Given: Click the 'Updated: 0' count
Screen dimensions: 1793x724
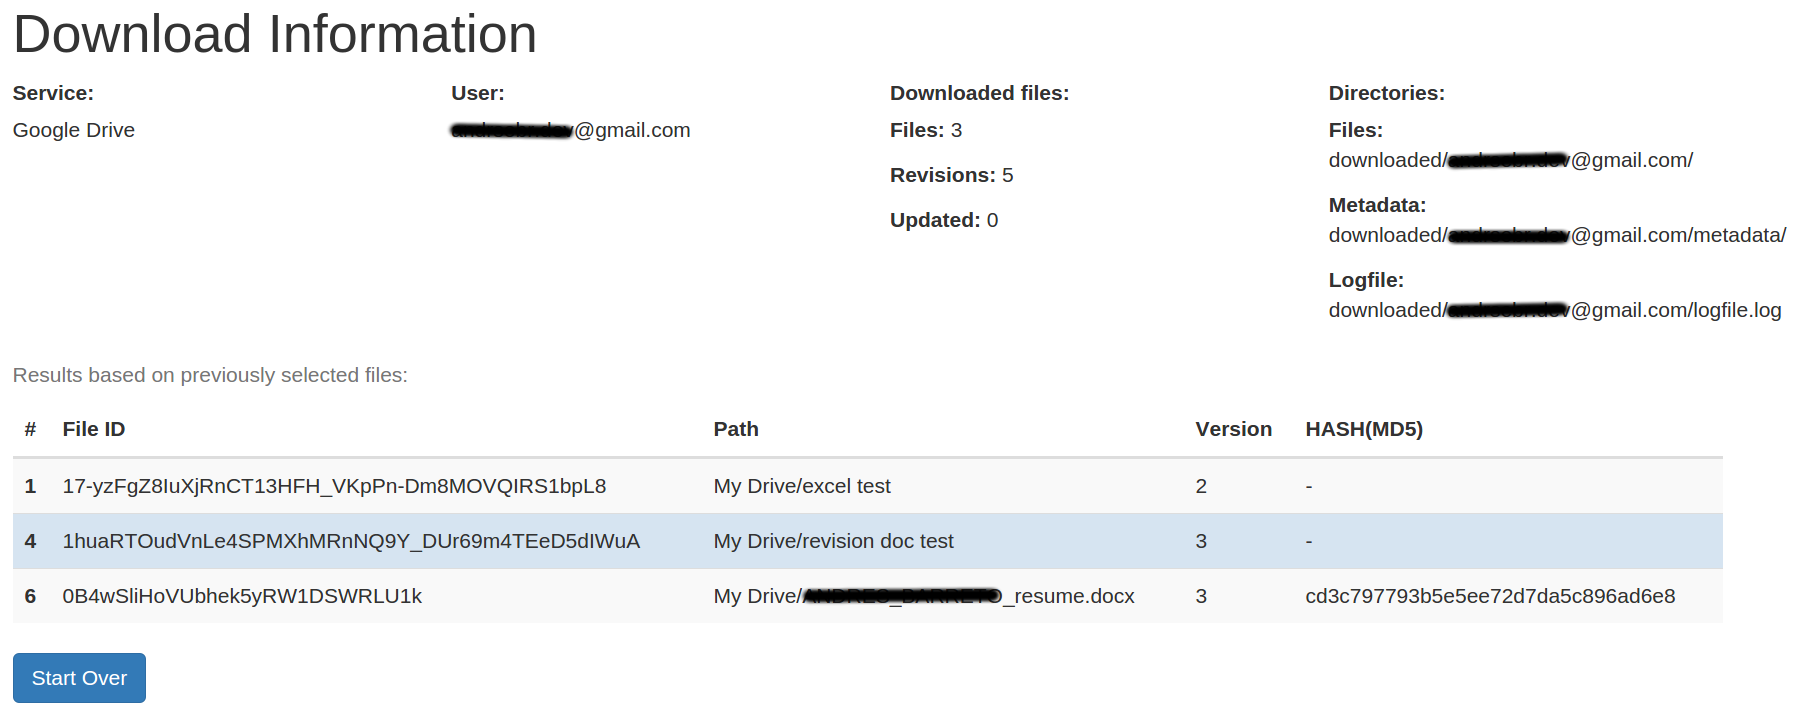Looking at the screenshot, I should pos(943,220).
